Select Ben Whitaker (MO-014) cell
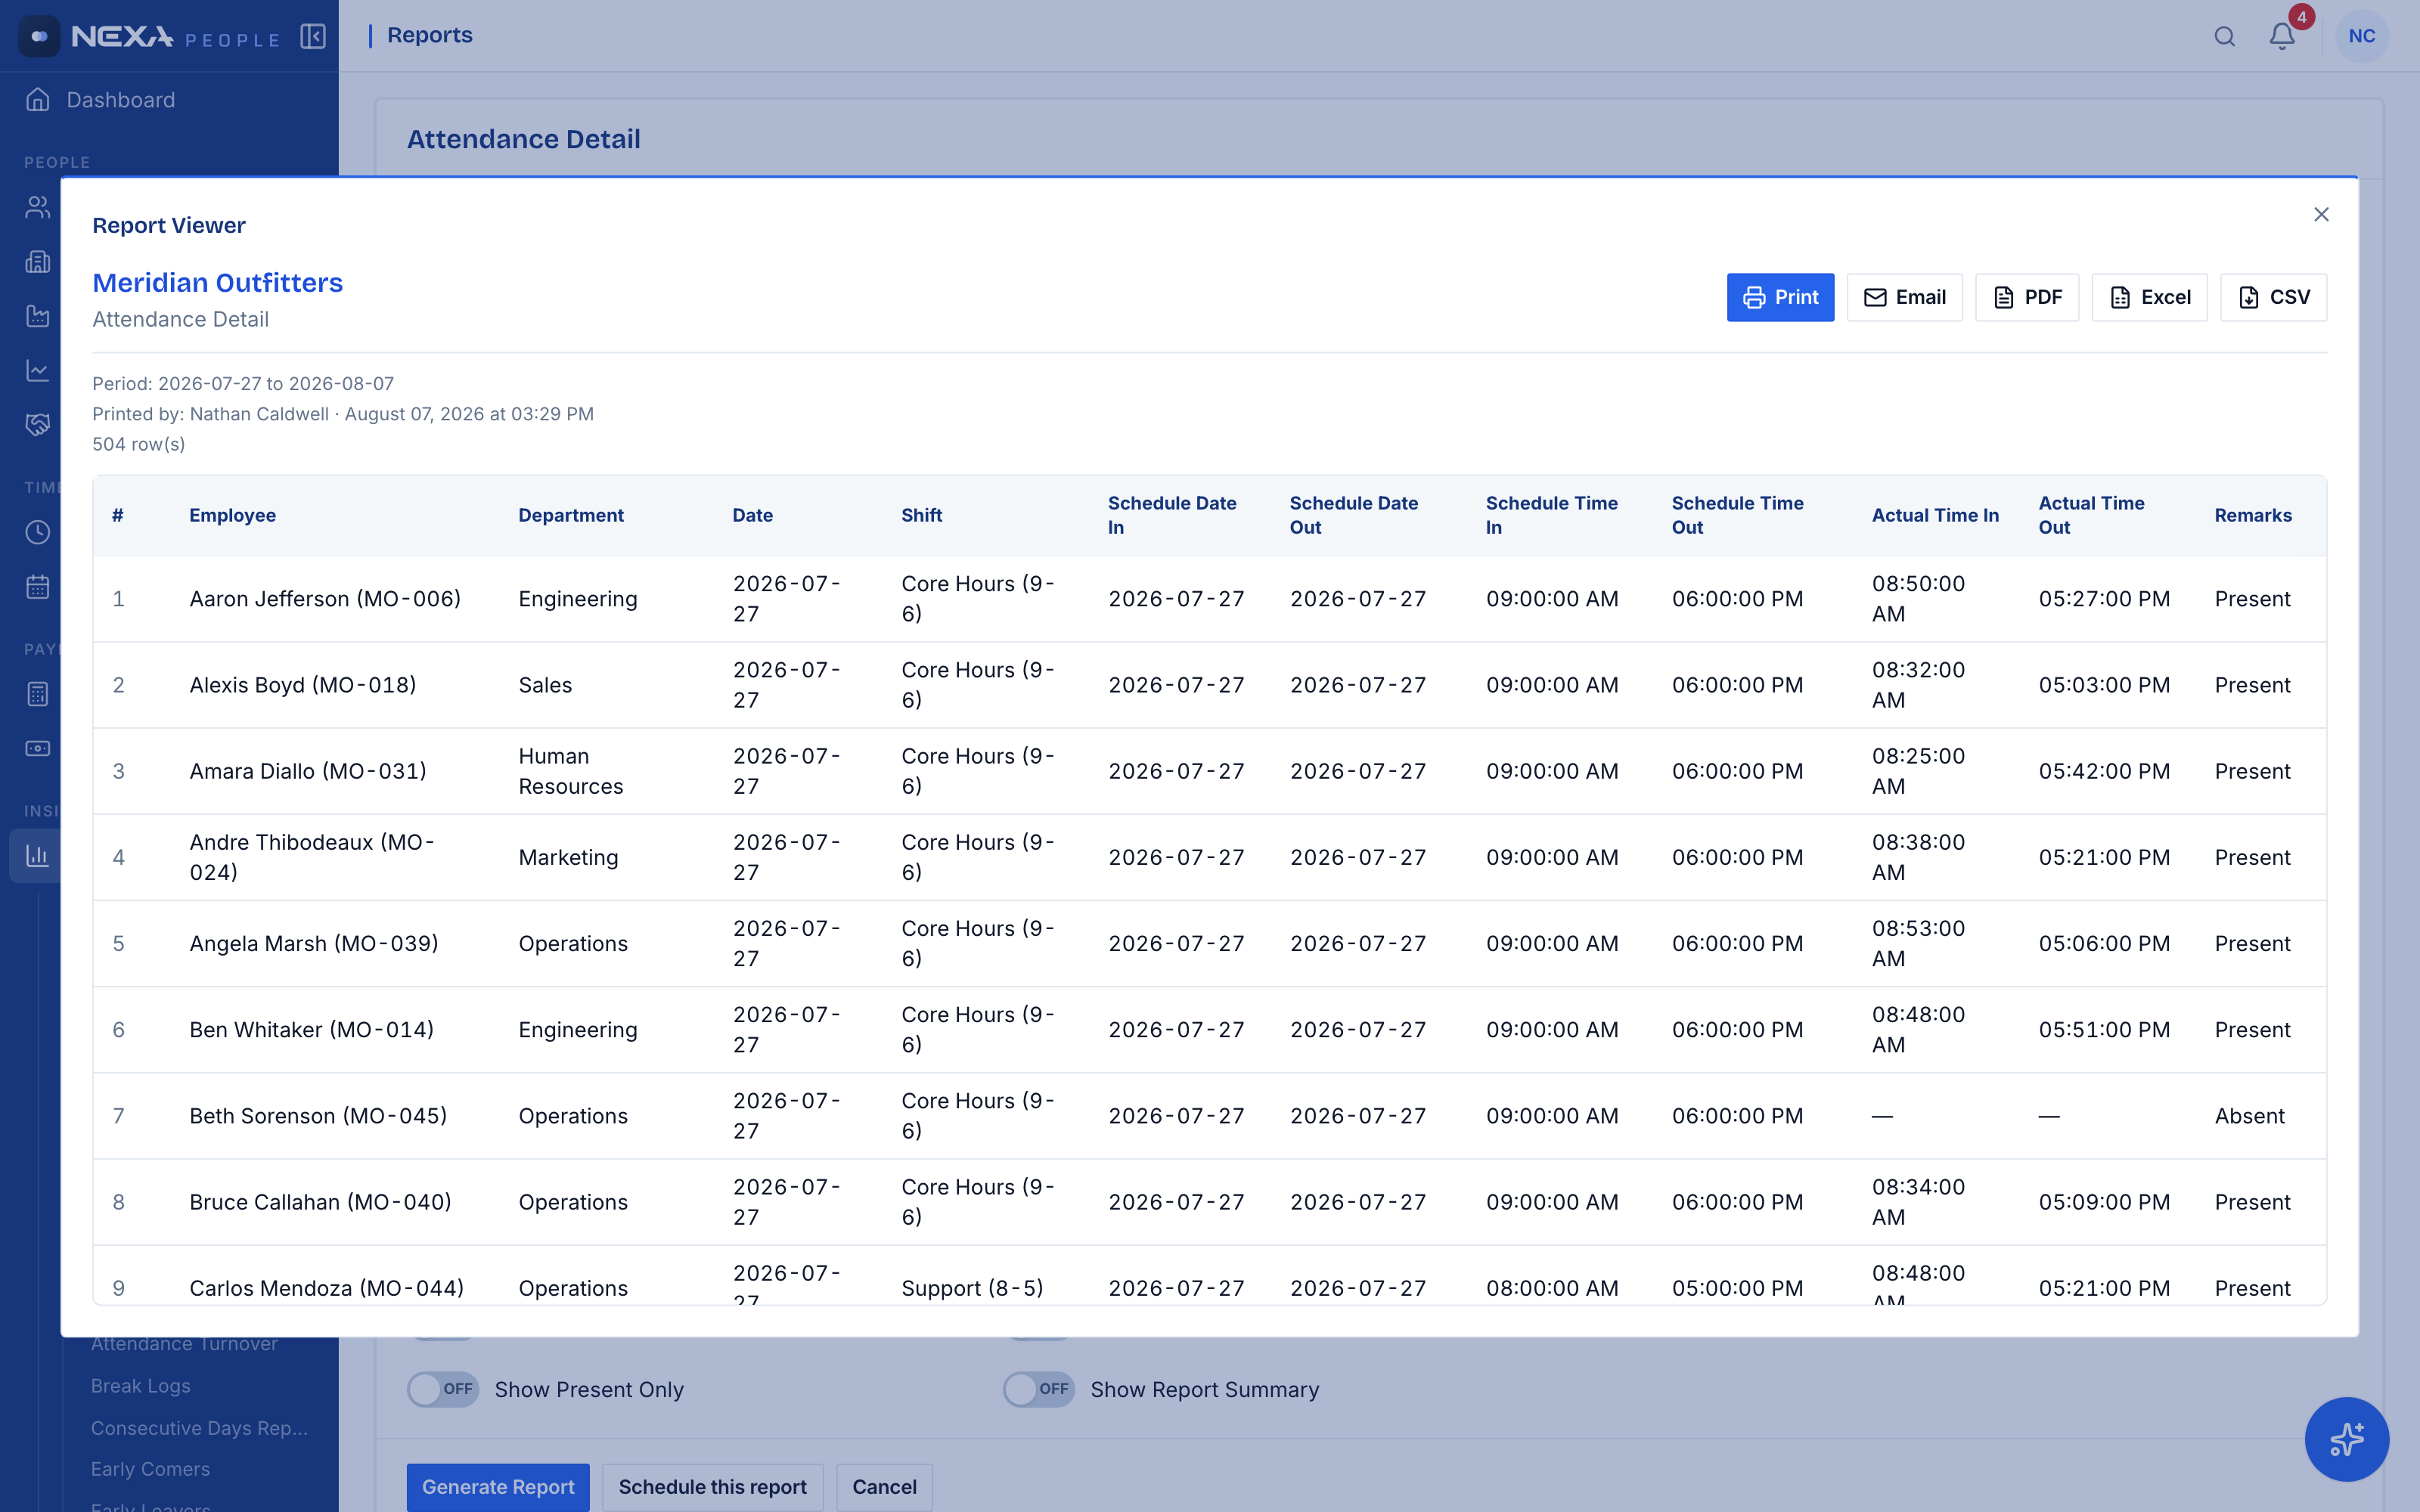The image size is (2420, 1512). (312, 1029)
